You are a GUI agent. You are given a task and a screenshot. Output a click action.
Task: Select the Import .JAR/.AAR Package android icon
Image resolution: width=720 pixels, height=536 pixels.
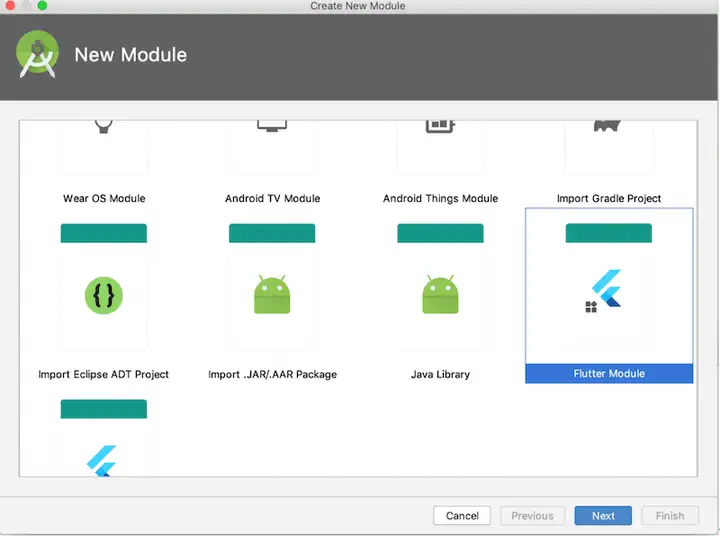pyautogui.click(x=272, y=294)
